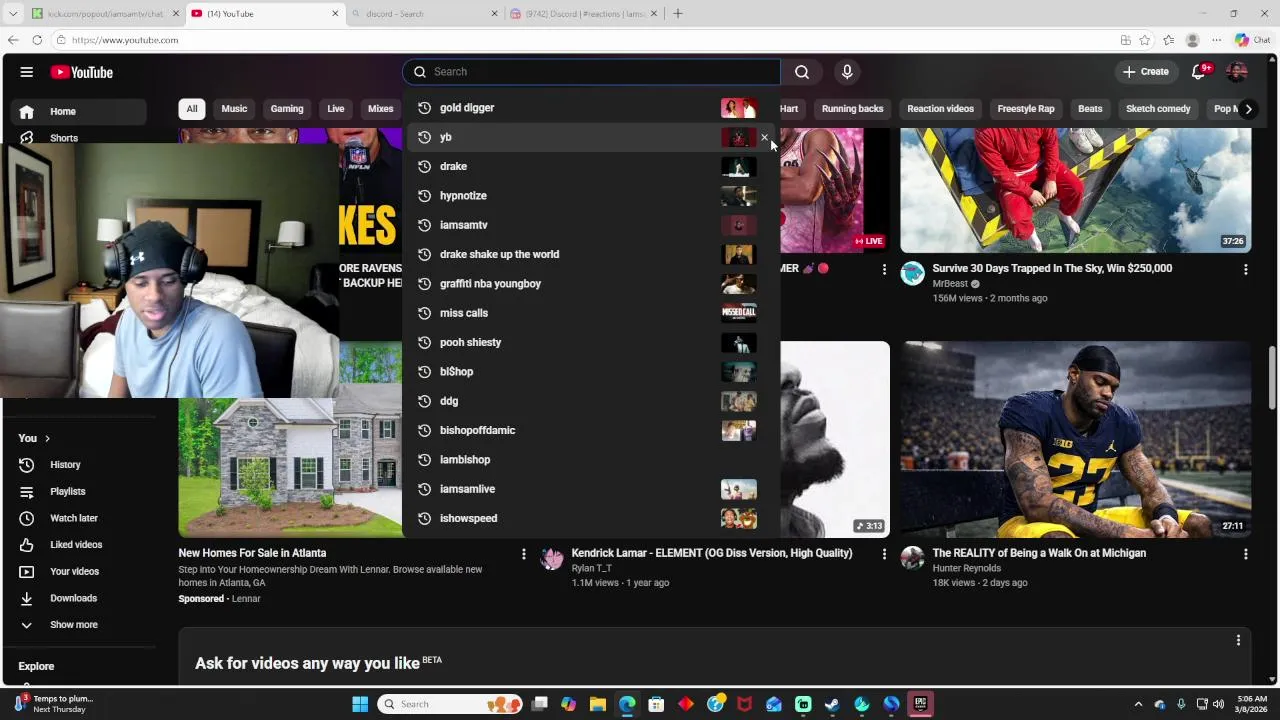The width and height of the screenshot is (1280, 720).
Task: Open the notifications bell
Action: click(x=1199, y=72)
